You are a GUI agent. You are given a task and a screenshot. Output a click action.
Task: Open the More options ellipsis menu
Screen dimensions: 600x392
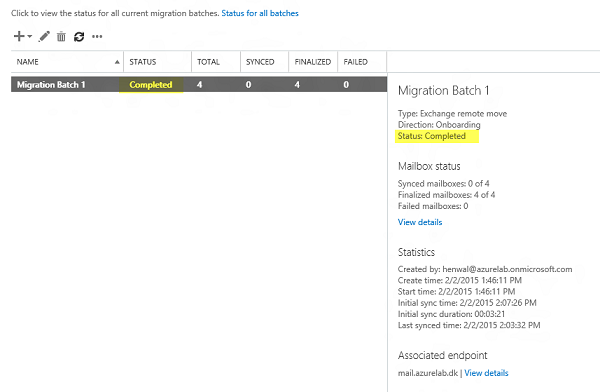(x=97, y=37)
